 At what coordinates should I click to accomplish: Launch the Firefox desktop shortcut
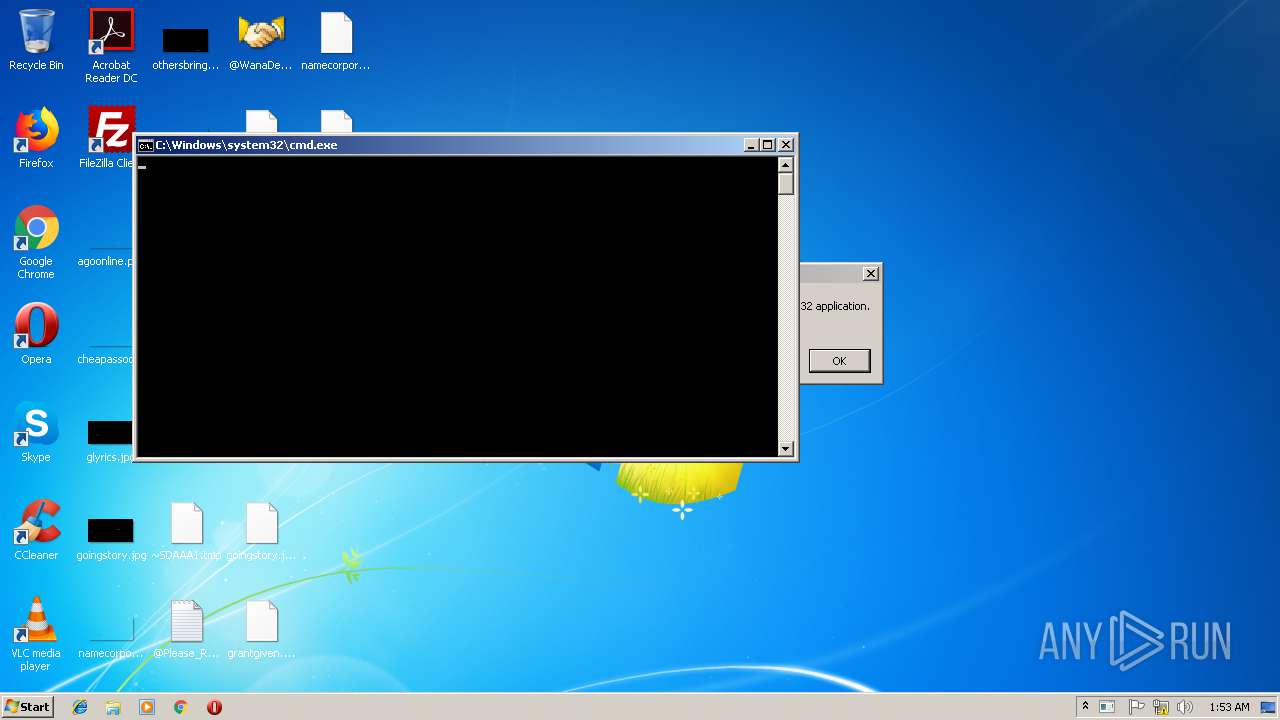(x=36, y=138)
